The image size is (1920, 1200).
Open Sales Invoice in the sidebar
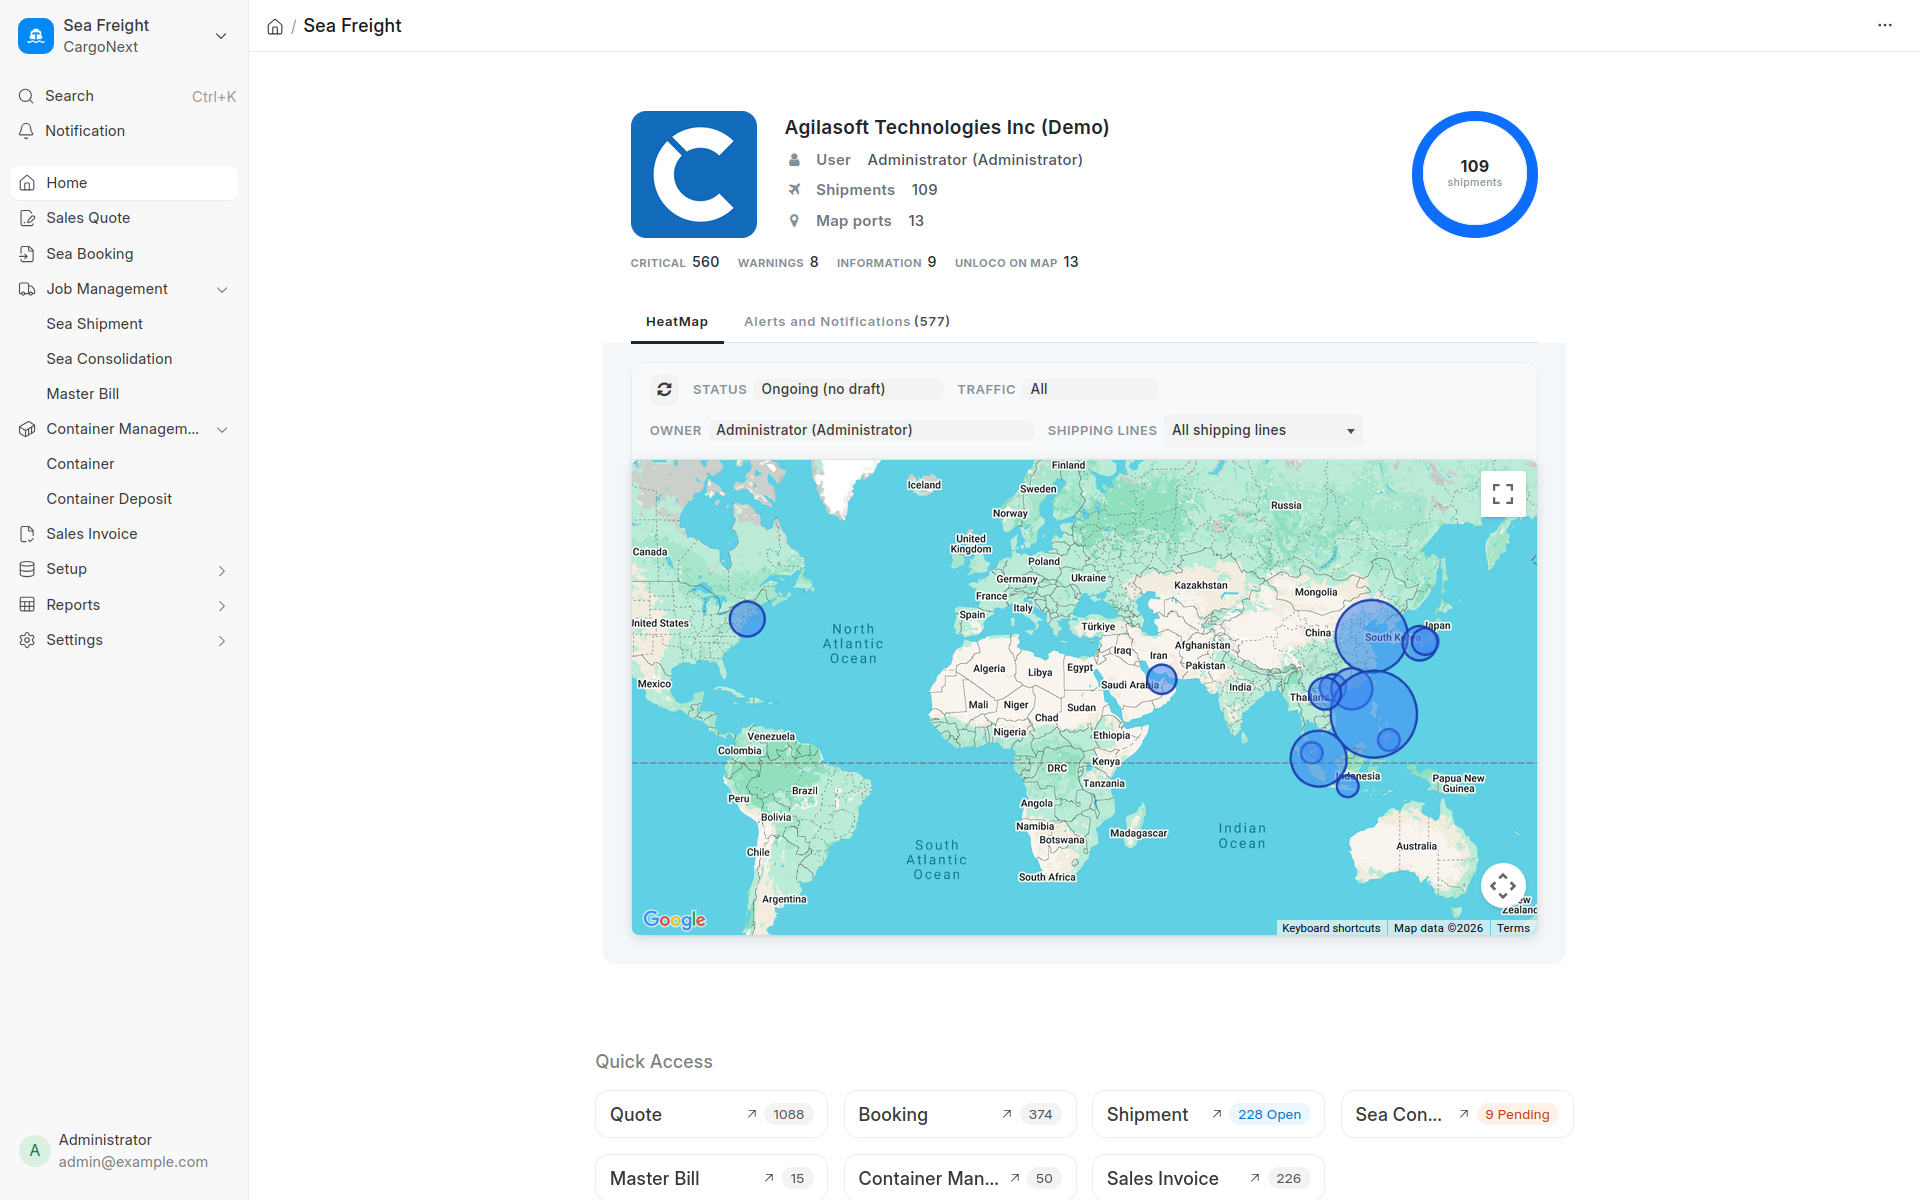(124, 534)
